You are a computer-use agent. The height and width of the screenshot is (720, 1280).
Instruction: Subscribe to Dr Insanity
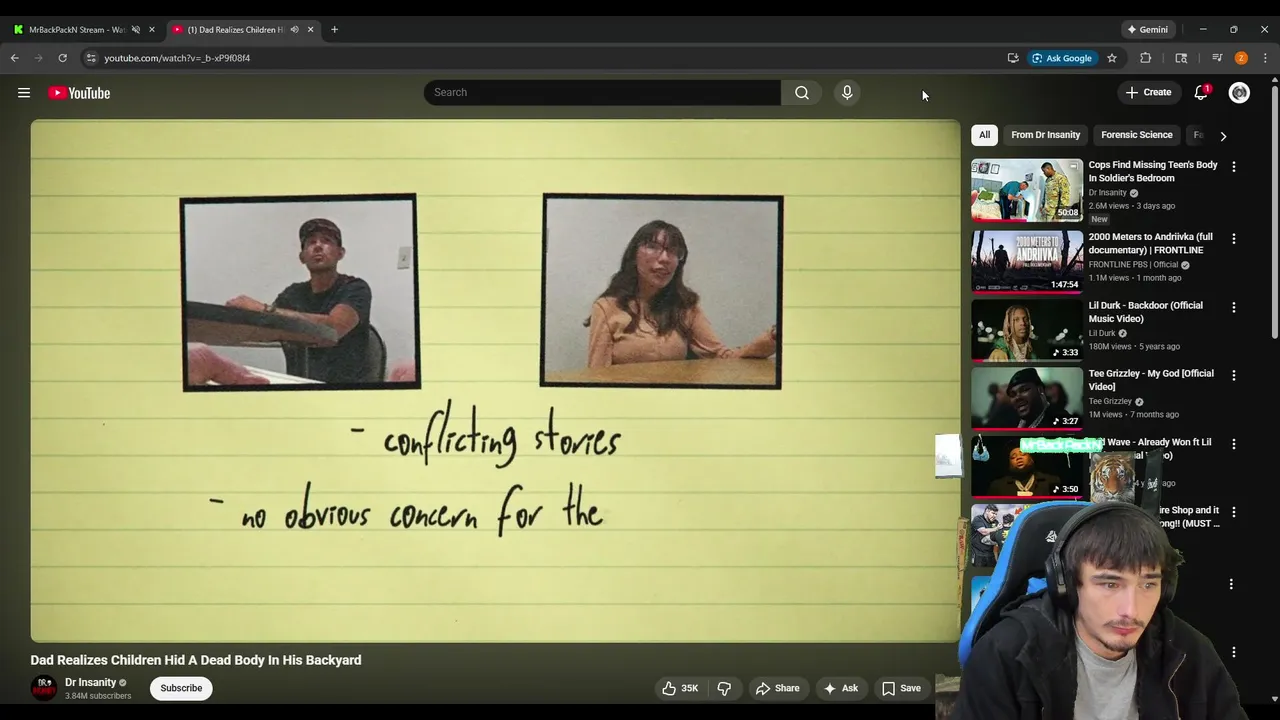[x=181, y=688]
